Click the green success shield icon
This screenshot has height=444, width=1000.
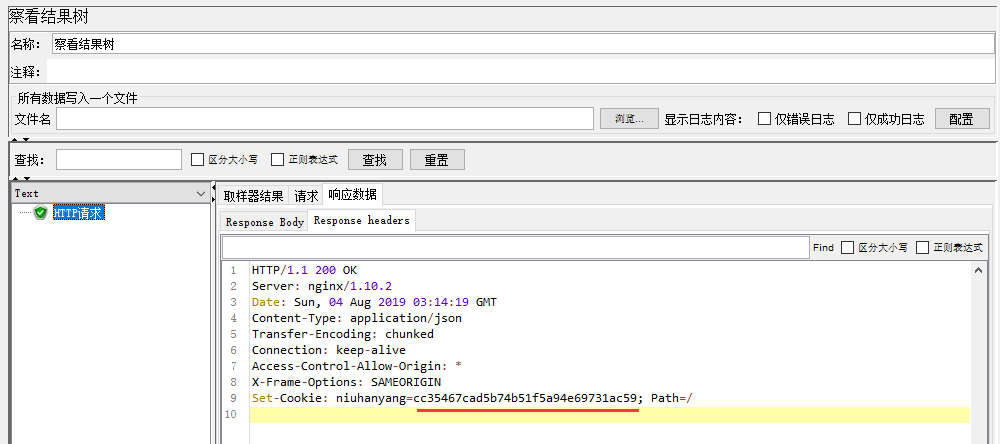click(x=40, y=213)
